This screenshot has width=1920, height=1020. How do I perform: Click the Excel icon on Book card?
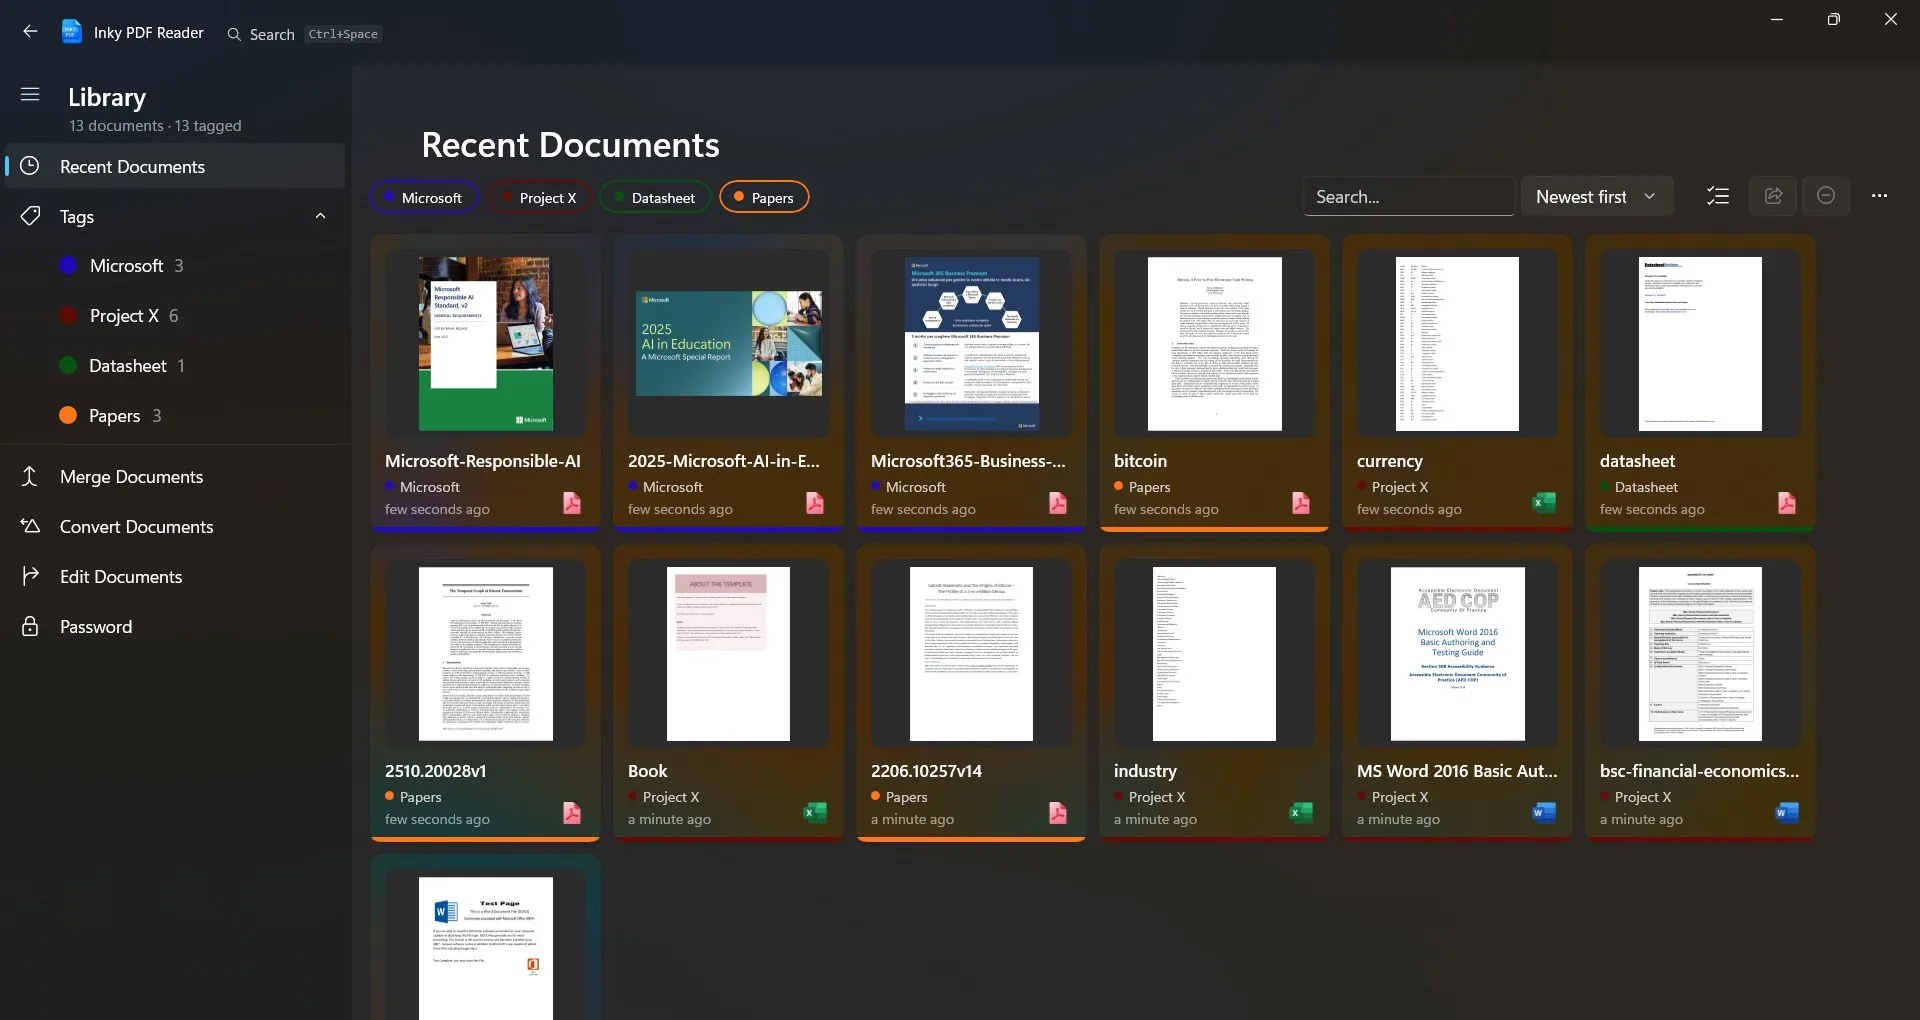pyautogui.click(x=815, y=813)
